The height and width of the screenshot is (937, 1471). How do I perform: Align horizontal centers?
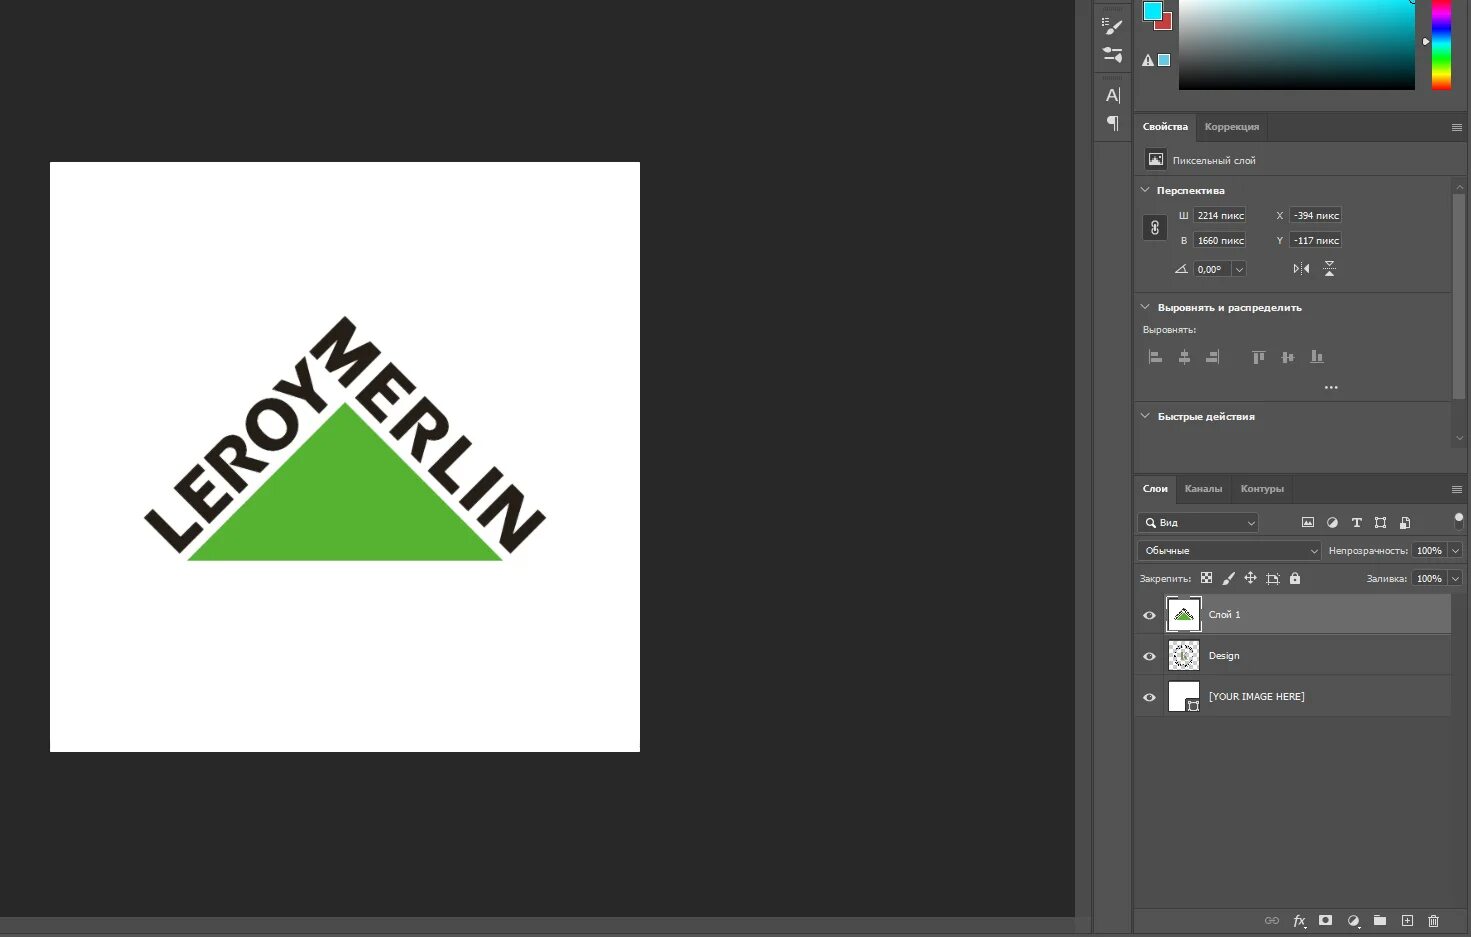[1184, 357]
